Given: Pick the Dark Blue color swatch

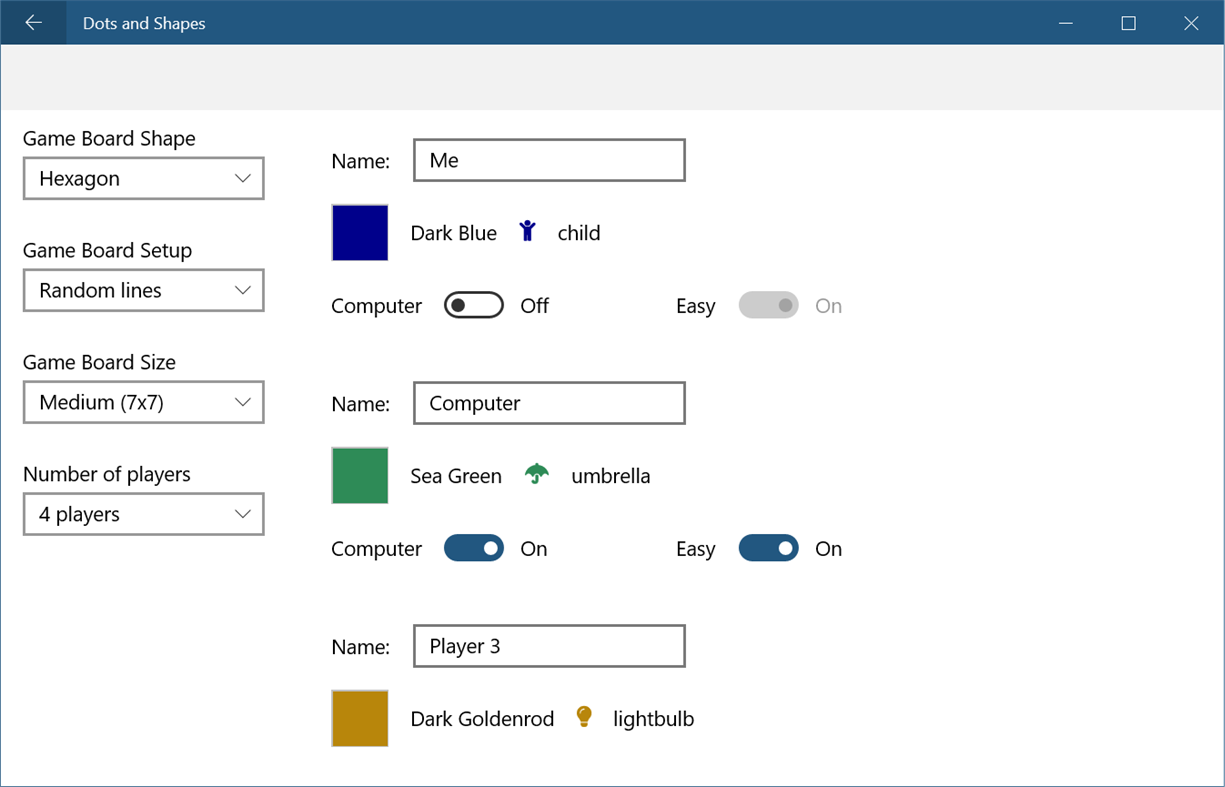Looking at the screenshot, I should pos(360,232).
